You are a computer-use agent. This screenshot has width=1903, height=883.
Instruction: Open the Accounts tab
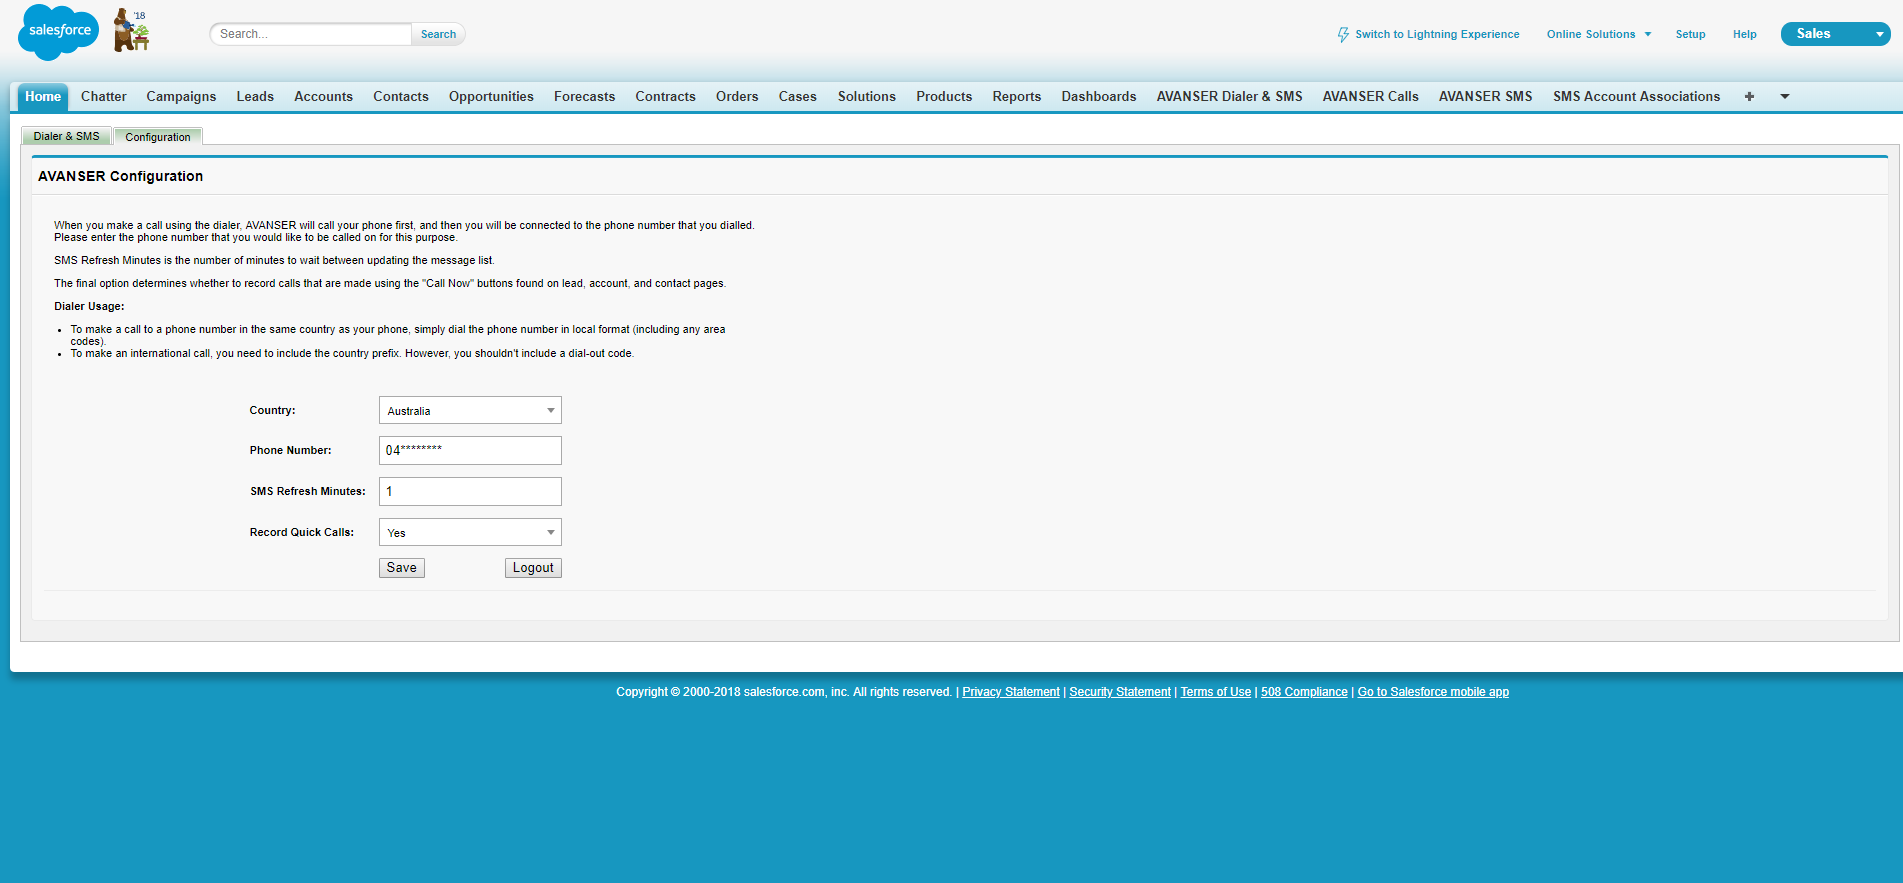click(x=323, y=97)
